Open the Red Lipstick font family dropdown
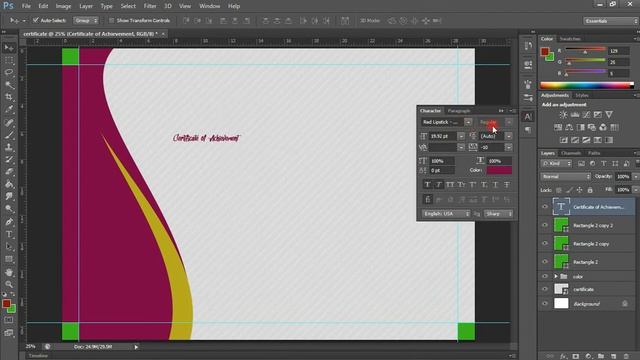 pos(468,122)
